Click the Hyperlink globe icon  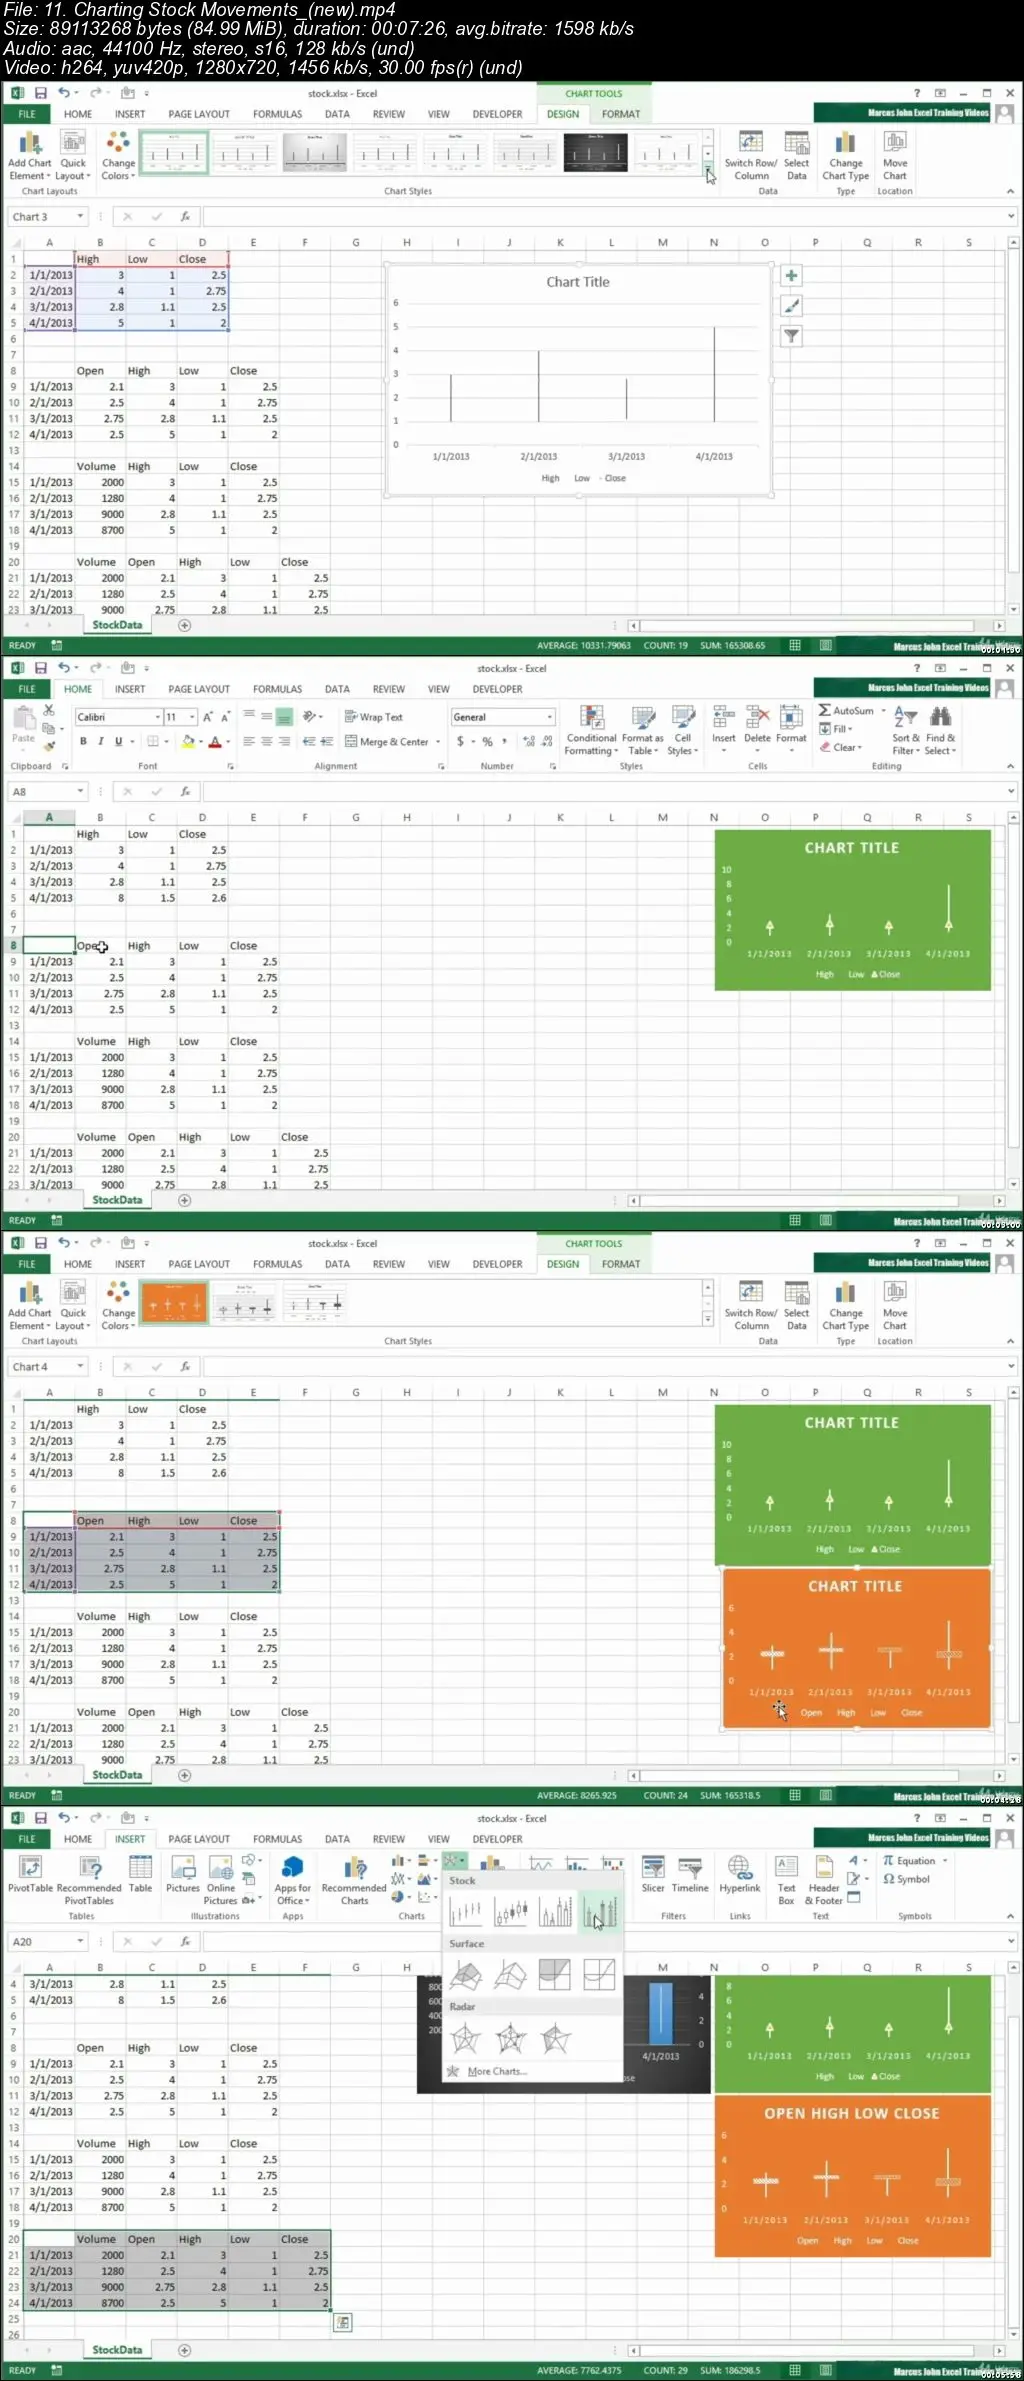click(740, 1868)
